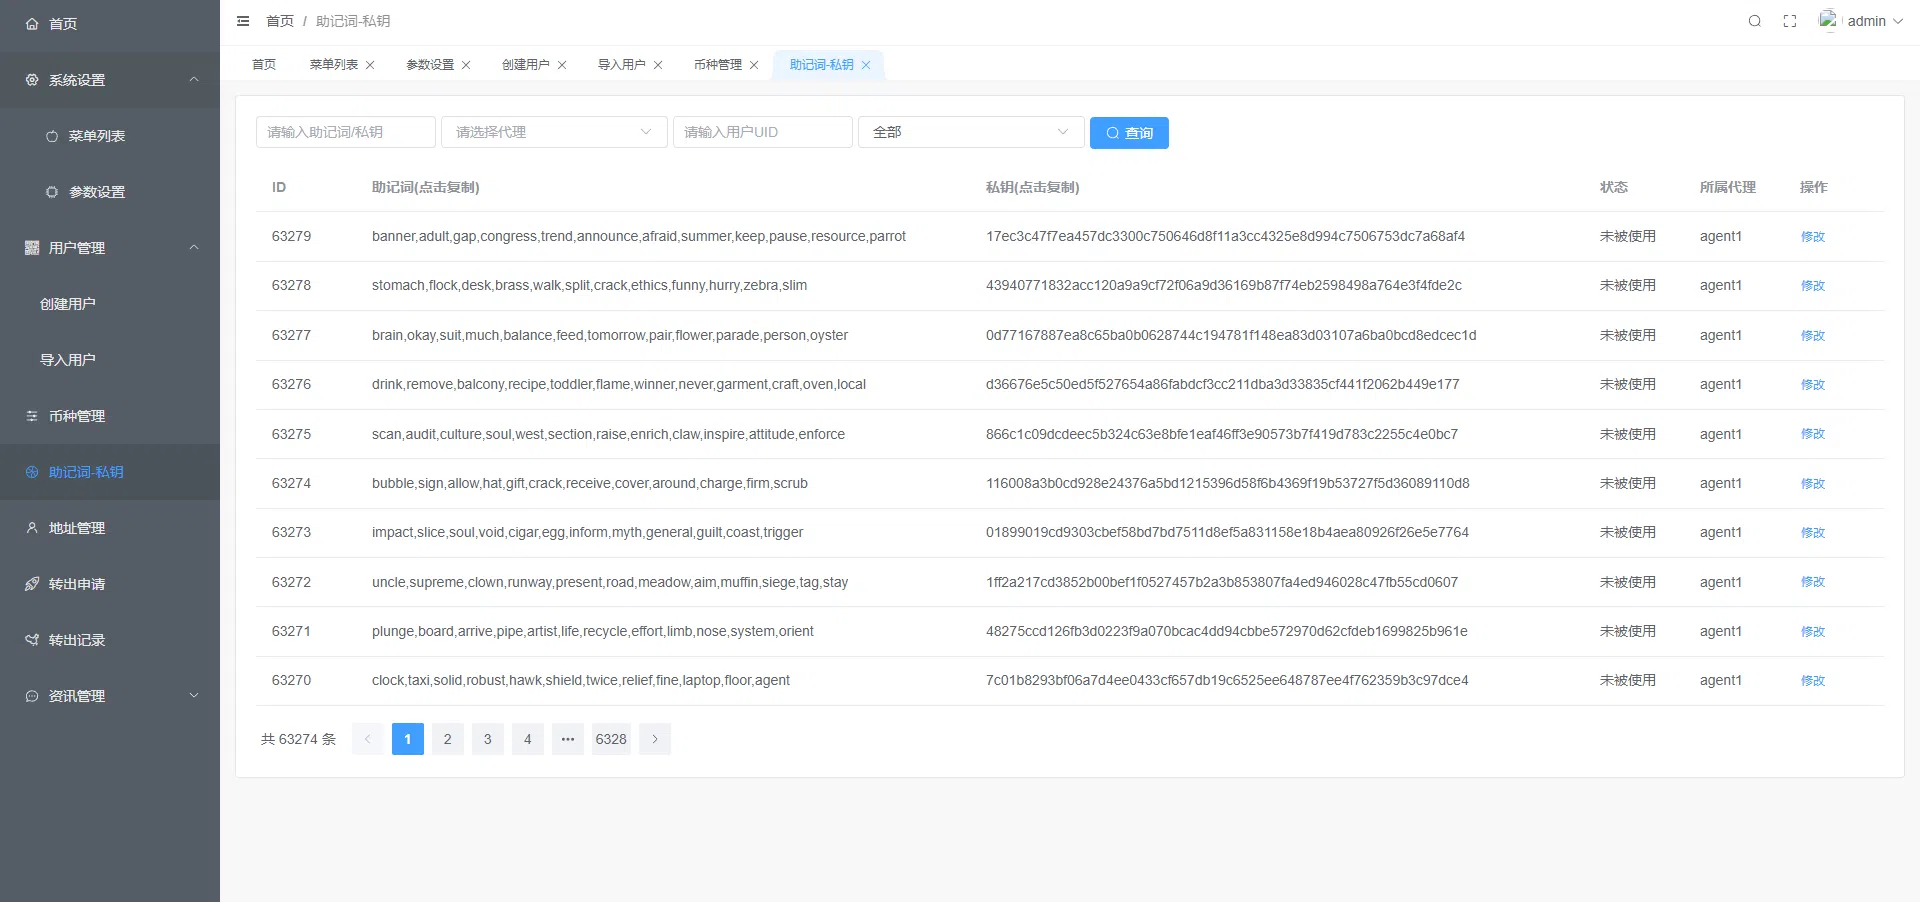The width and height of the screenshot is (1920, 902).
Task: Go to page 6328 in pagination
Action: point(611,739)
